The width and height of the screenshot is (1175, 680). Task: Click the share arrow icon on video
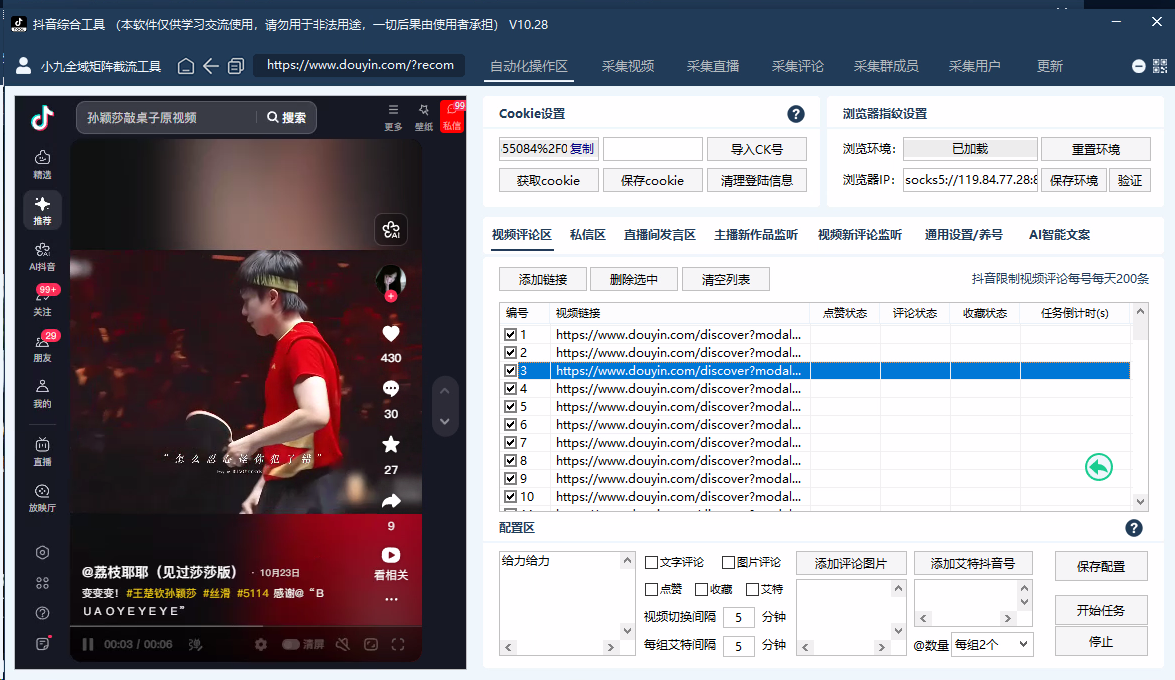click(391, 500)
